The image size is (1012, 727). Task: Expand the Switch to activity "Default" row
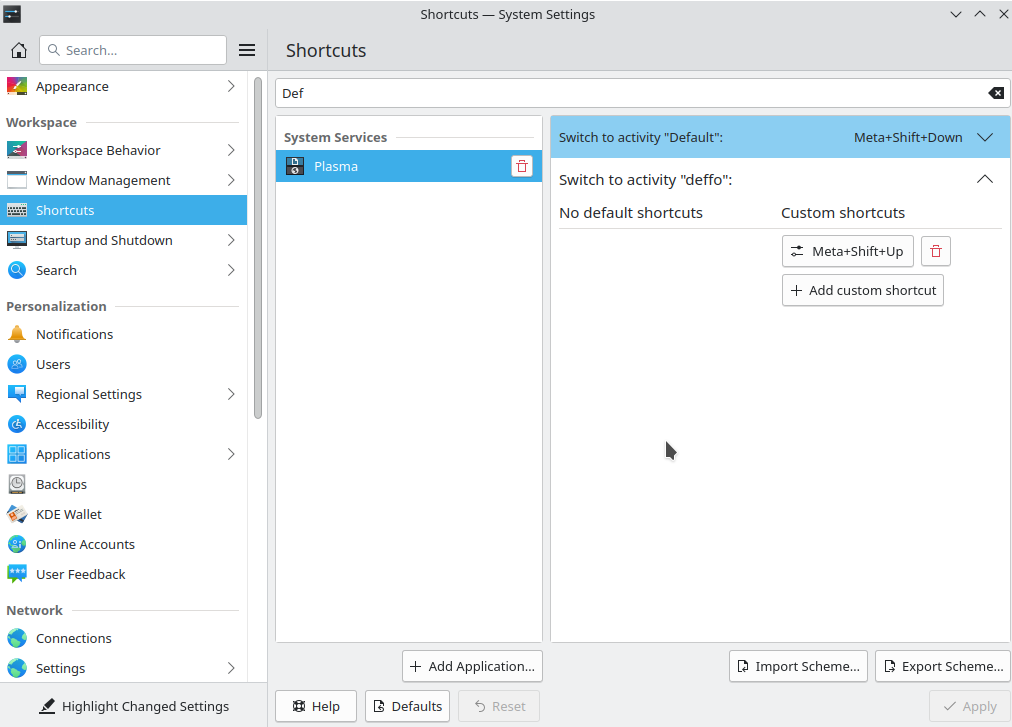pyautogui.click(x=984, y=137)
